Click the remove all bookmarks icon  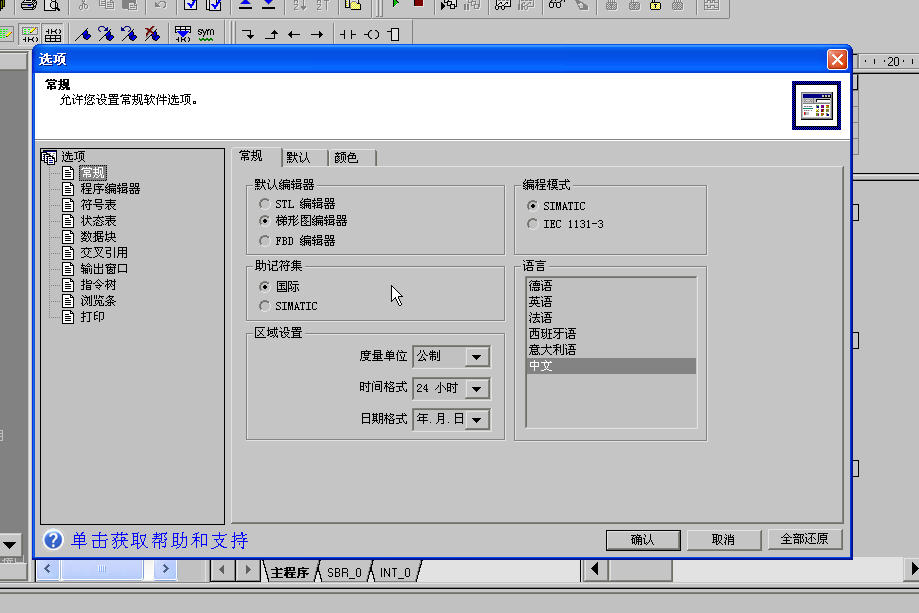click(151, 34)
